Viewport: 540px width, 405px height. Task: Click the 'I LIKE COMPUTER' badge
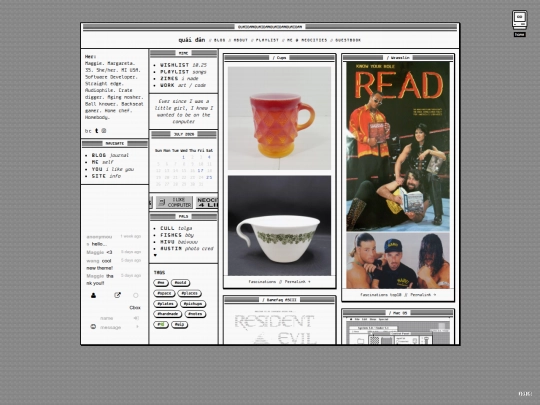coord(174,202)
